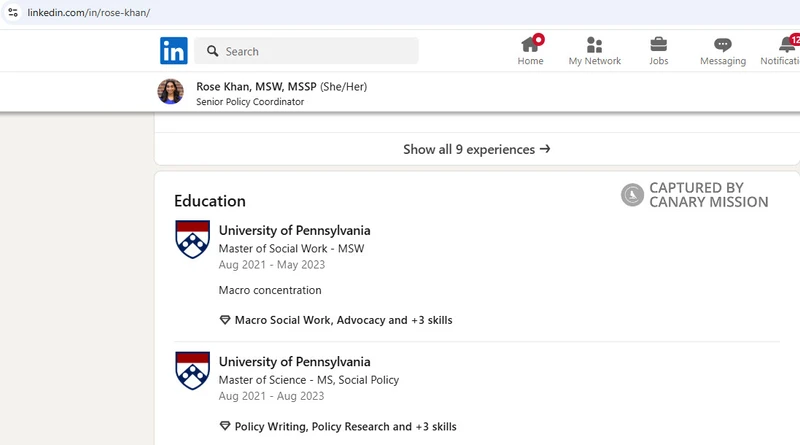Image resolution: width=800 pixels, height=445 pixels.
Task: Click the LinkedIn logo icon
Action: 173,51
